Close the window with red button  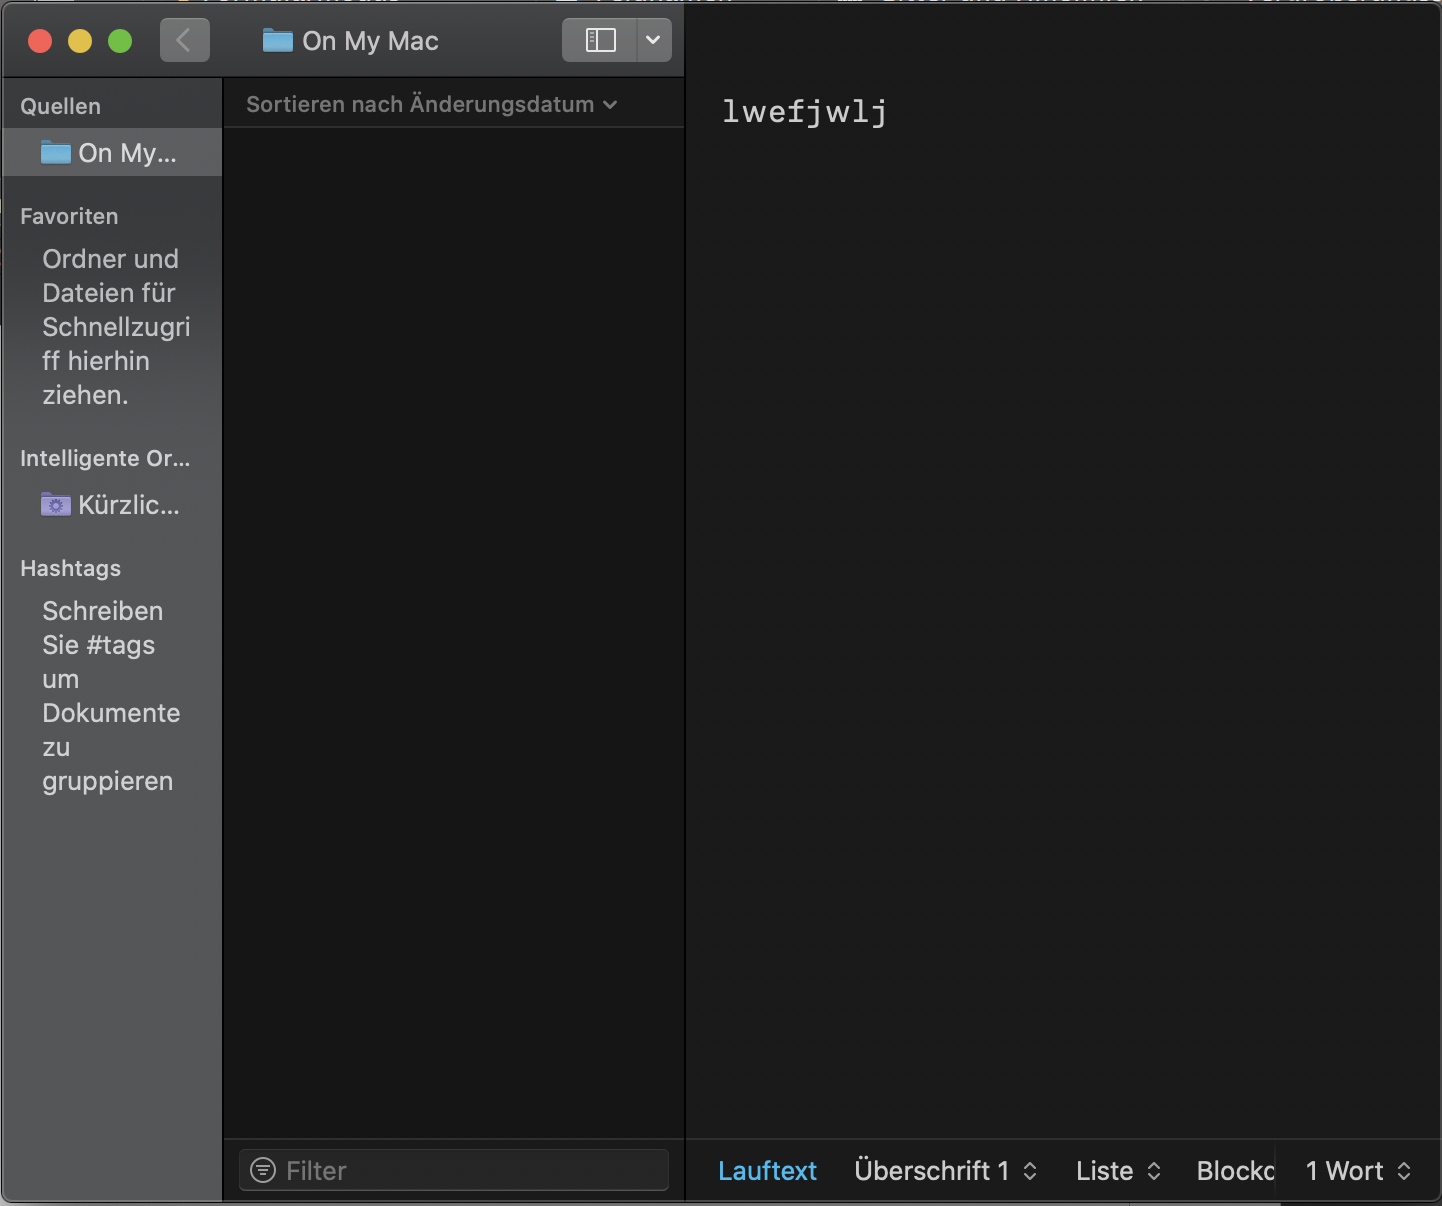40,41
